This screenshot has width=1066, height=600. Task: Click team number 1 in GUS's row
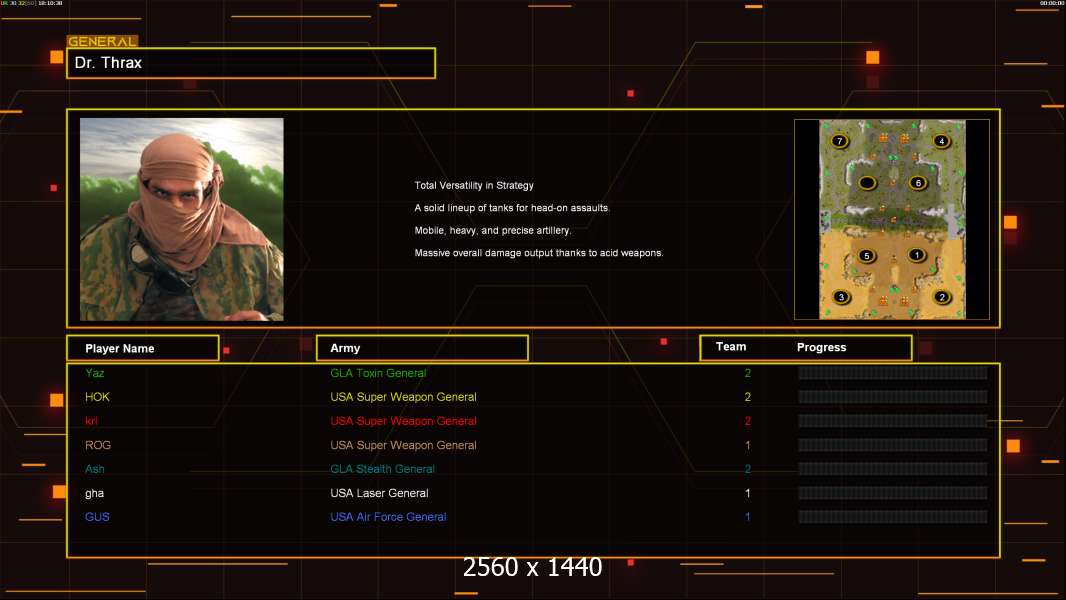coord(748,517)
